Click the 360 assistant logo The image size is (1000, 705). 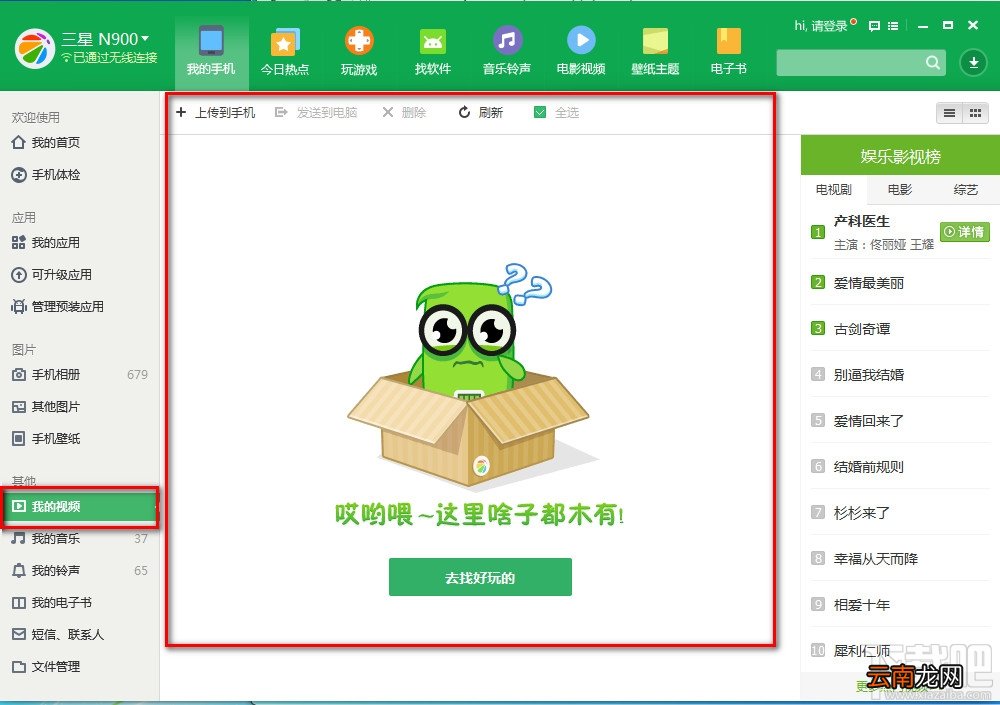coord(34,48)
